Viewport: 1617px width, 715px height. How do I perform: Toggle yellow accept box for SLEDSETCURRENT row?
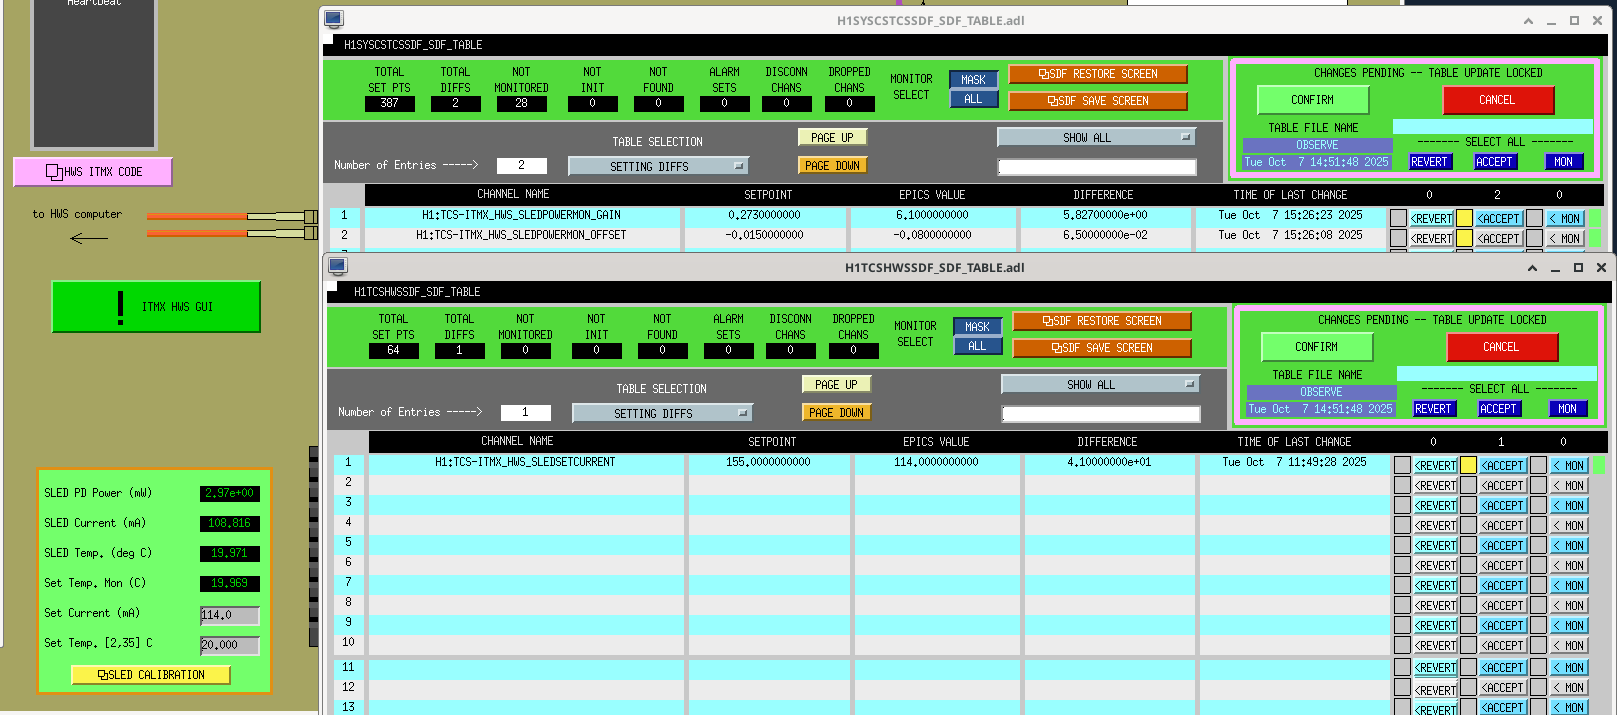(x=1468, y=465)
